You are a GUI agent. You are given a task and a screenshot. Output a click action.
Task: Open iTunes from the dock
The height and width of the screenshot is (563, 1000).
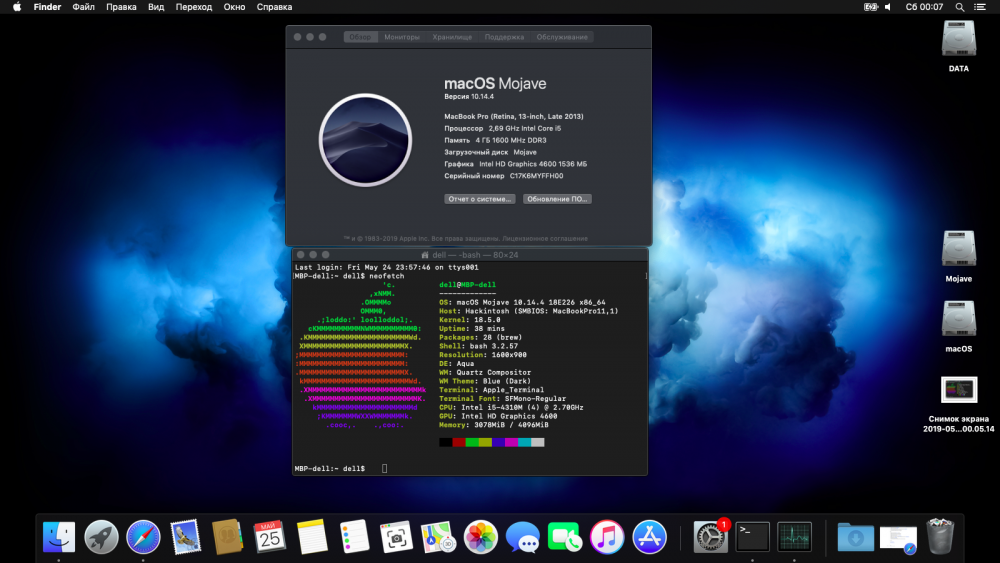(x=607, y=537)
